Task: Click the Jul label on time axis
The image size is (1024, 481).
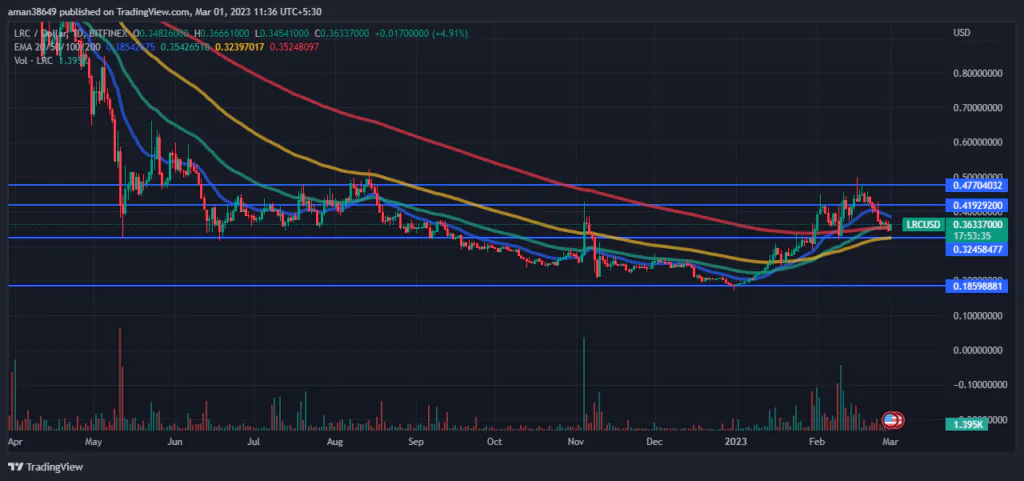Action: (x=254, y=442)
